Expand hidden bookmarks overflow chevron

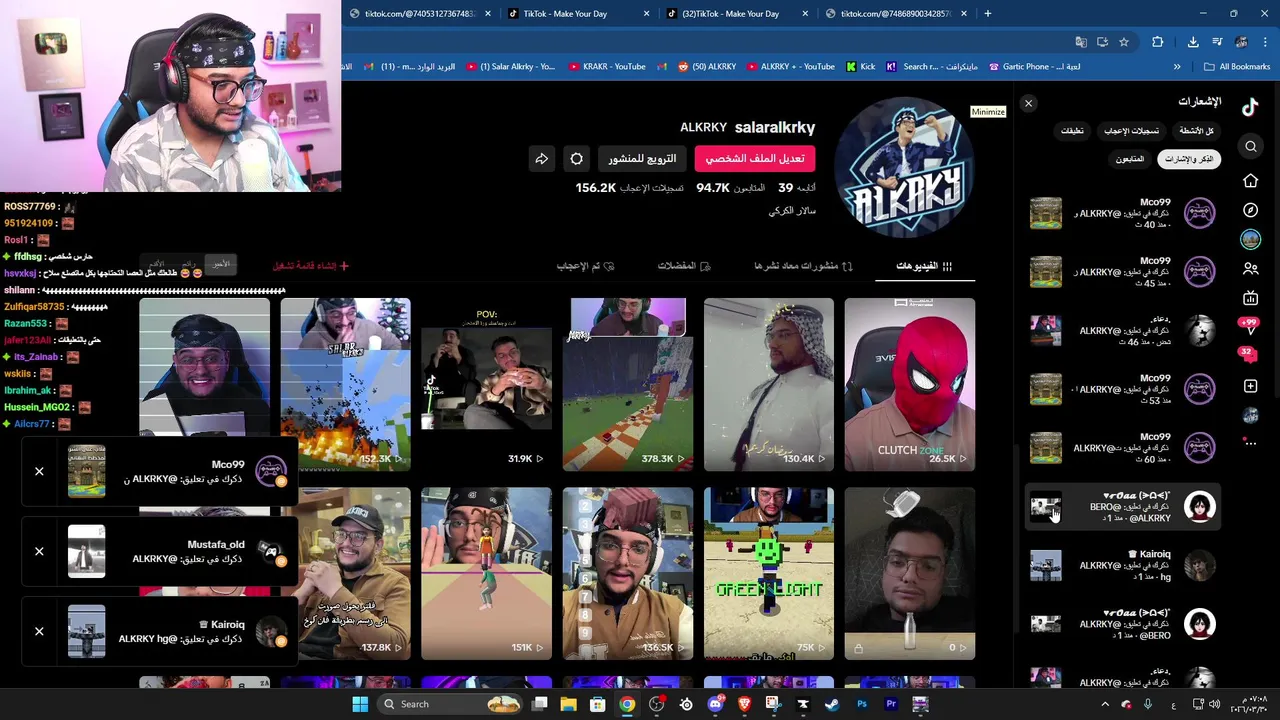pos(1177,67)
